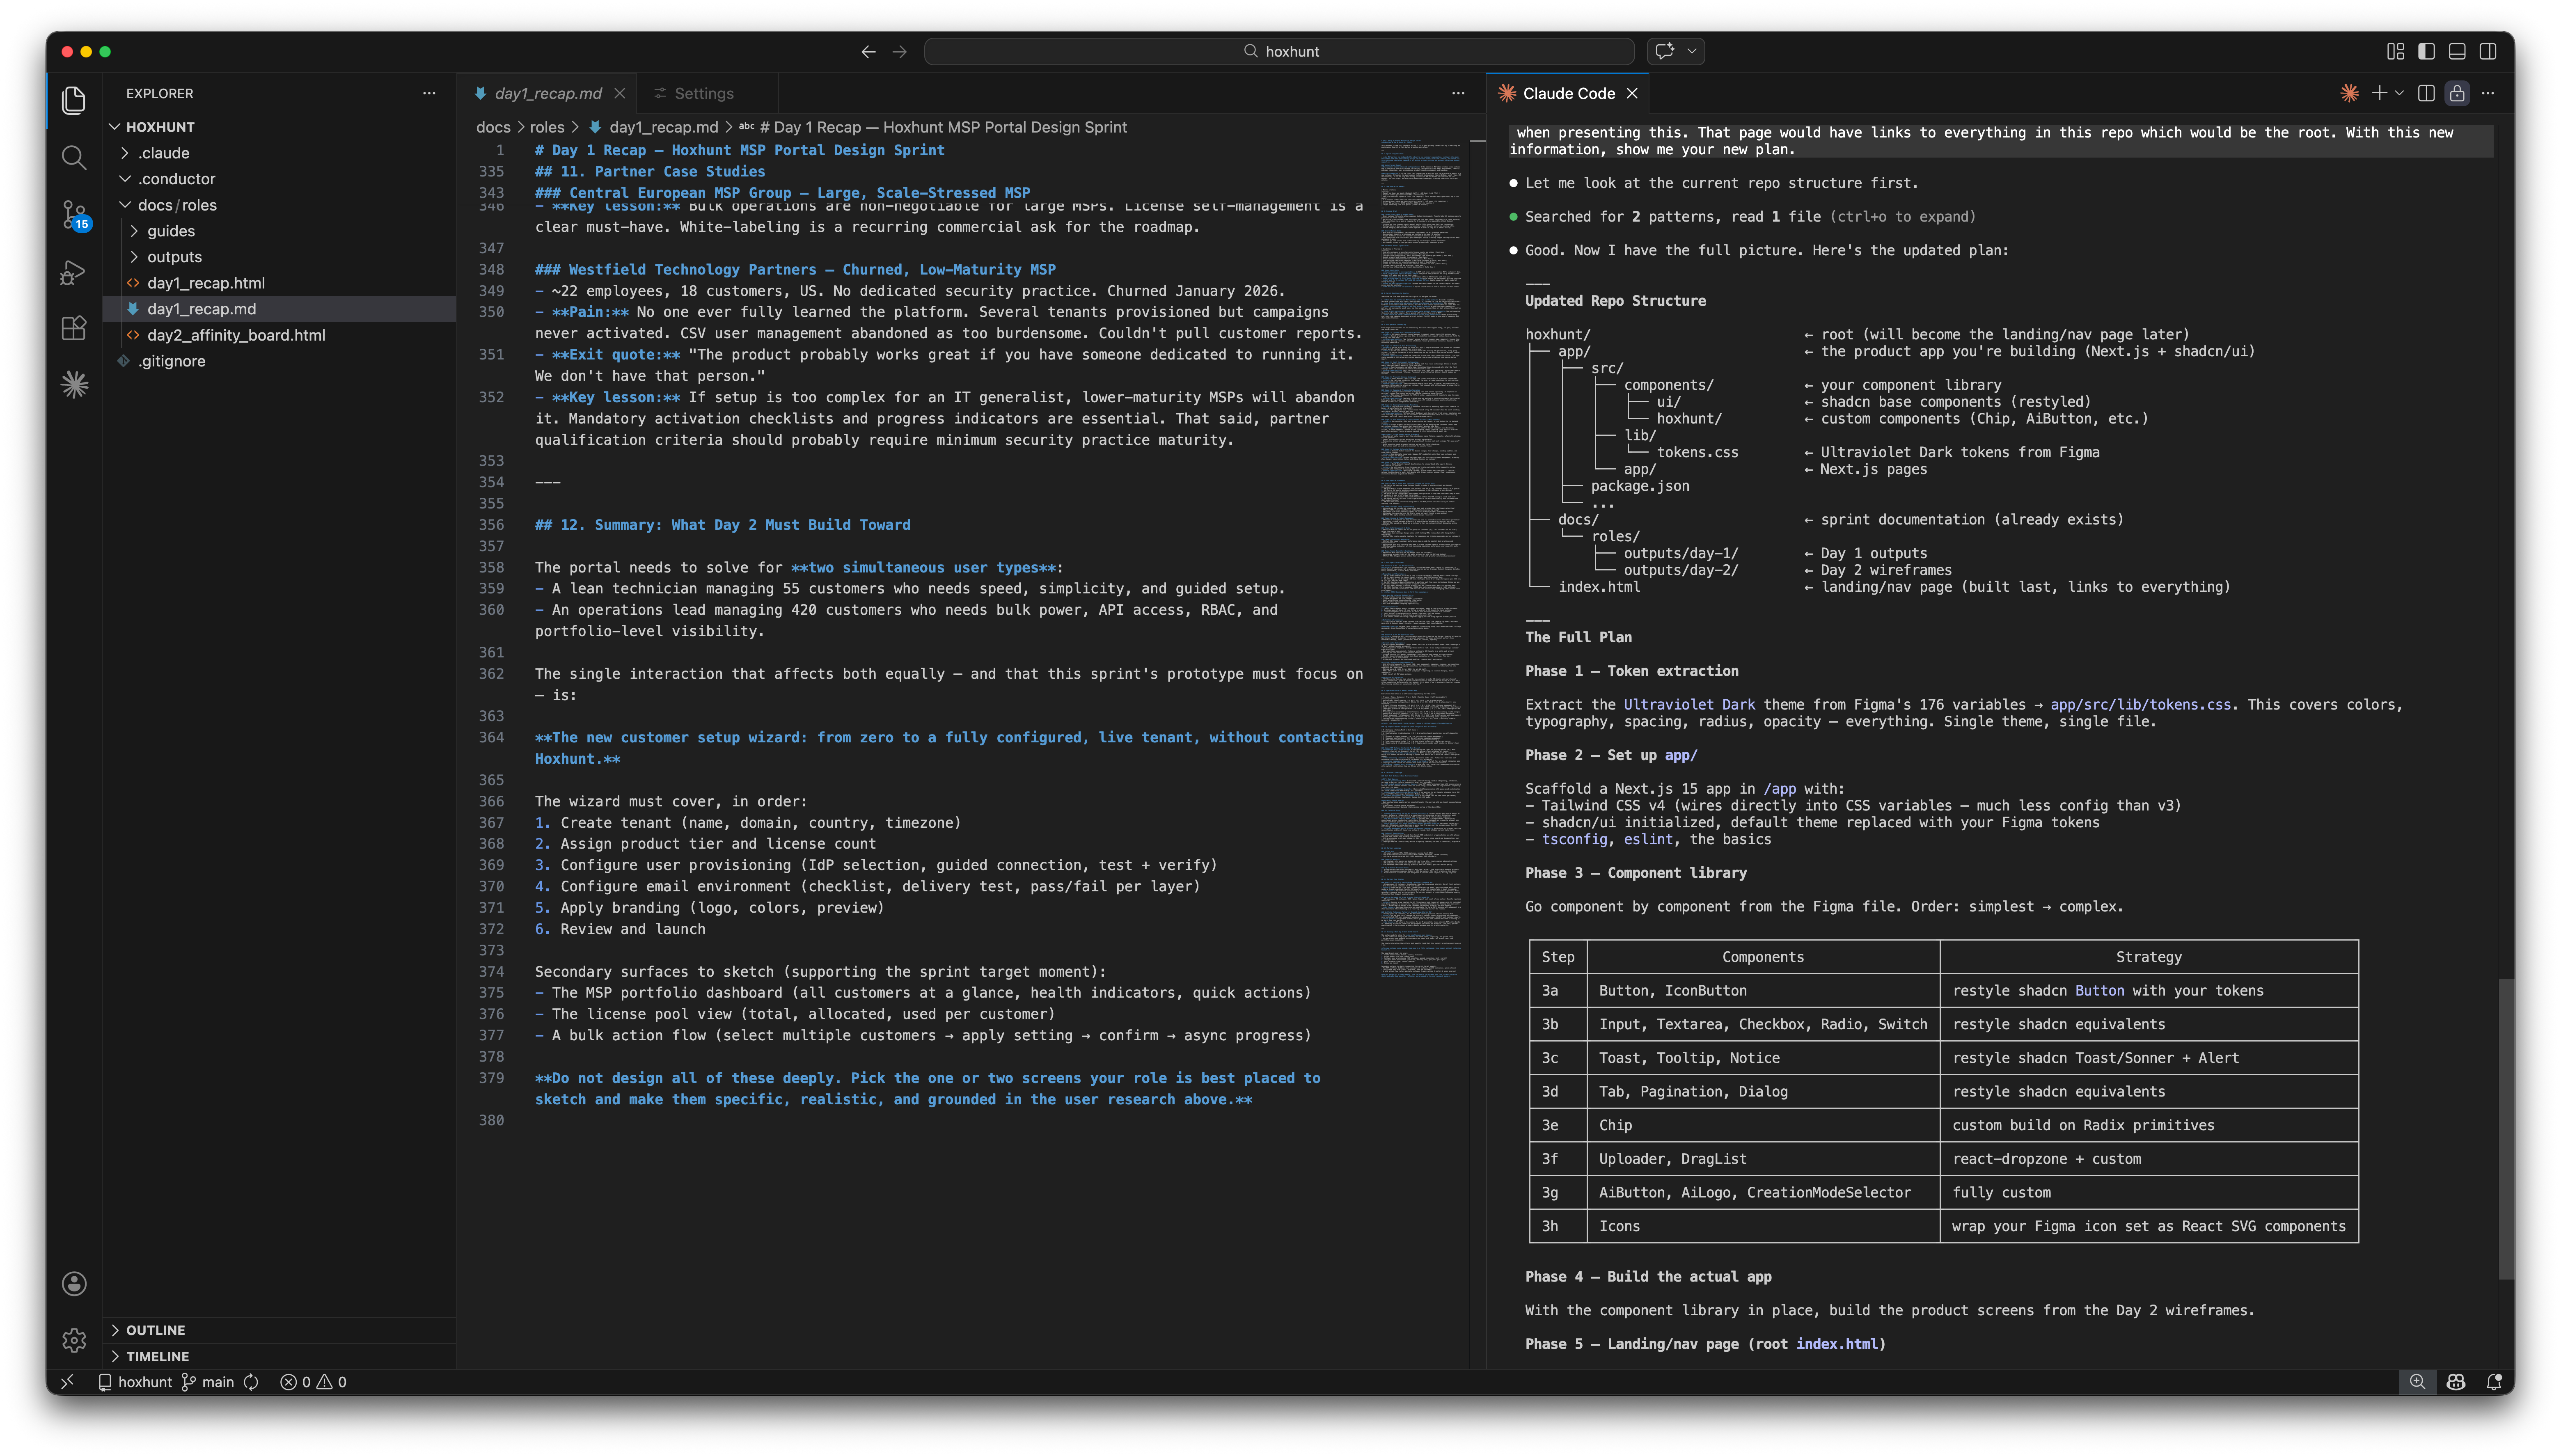
Task: Open Claude Code from activity bar
Action: pos(73,385)
